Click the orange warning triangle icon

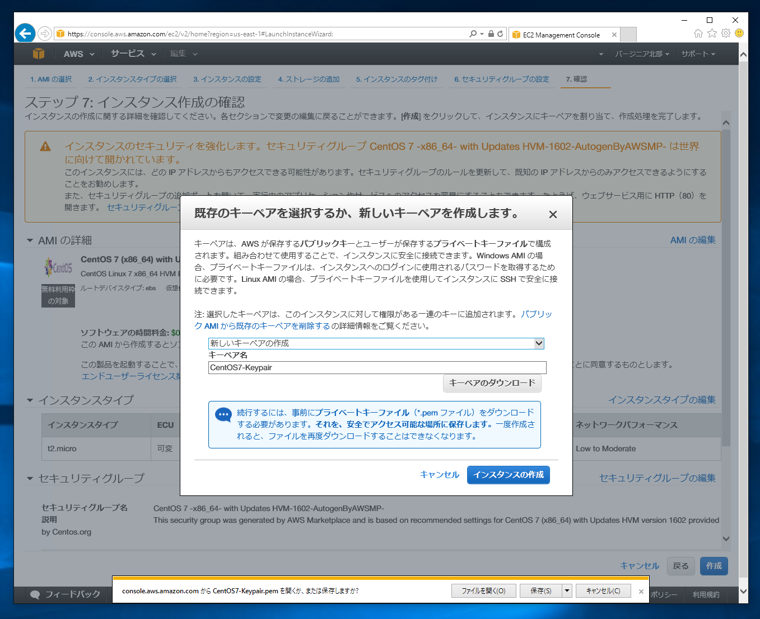[45, 146]
